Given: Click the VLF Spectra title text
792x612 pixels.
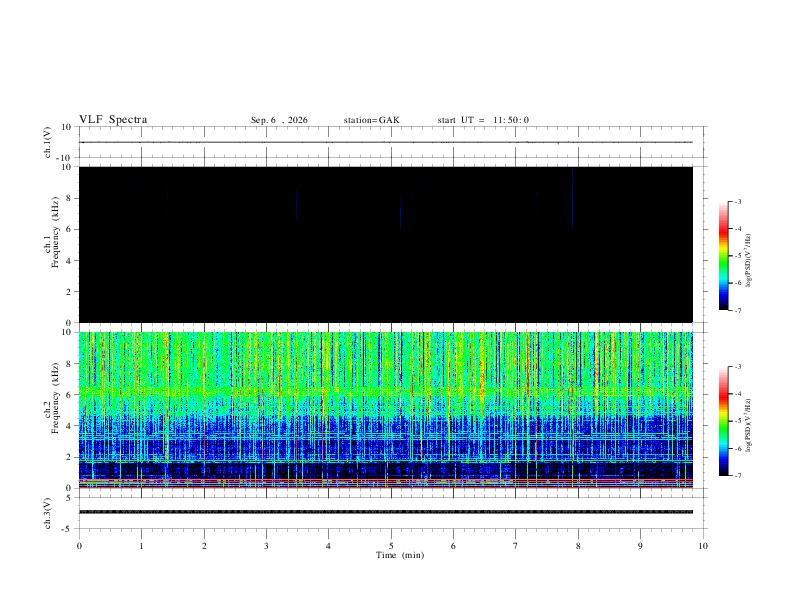Looking at the screenshot, I should (x=113, y=120).
